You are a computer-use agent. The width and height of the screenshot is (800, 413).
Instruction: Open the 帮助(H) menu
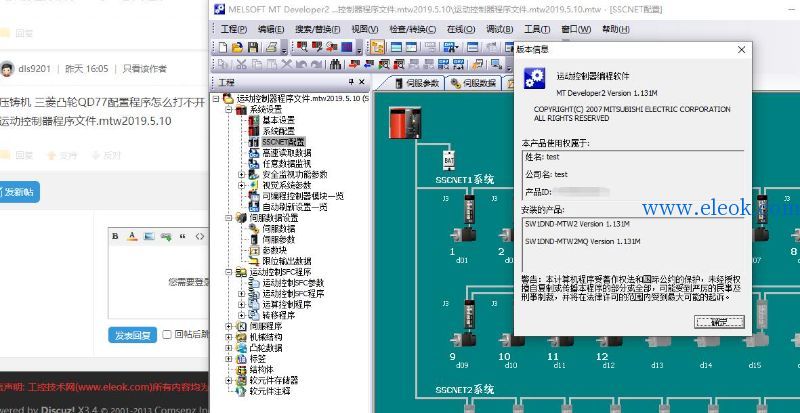pos(616,30)
